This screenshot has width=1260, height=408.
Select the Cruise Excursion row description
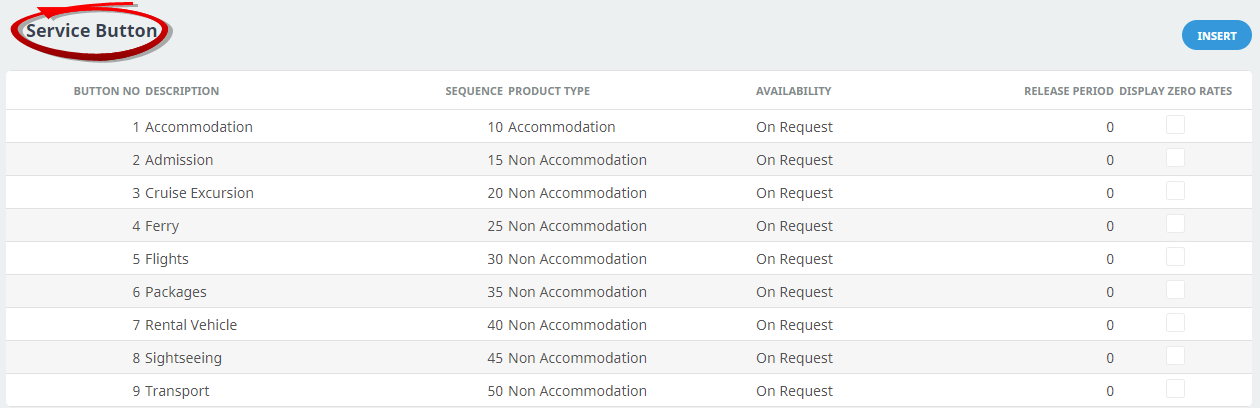(199, 193)
